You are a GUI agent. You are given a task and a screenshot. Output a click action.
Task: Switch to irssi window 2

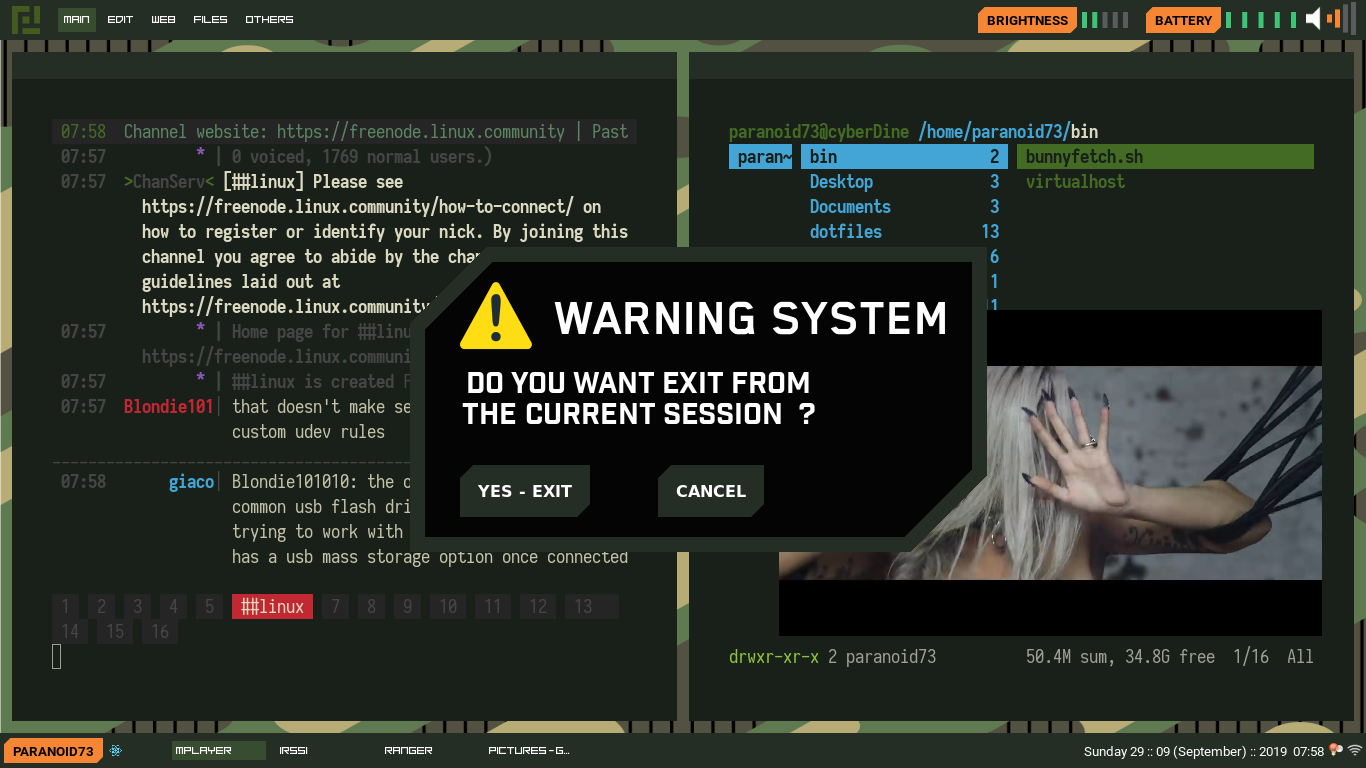click(101, 606)
